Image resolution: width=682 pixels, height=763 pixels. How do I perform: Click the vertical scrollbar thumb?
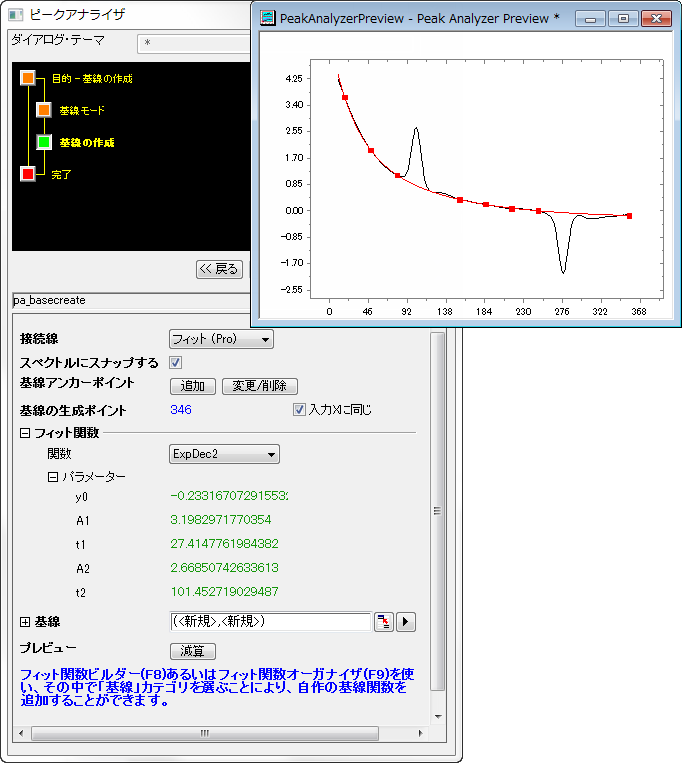[x=437, y=511]
